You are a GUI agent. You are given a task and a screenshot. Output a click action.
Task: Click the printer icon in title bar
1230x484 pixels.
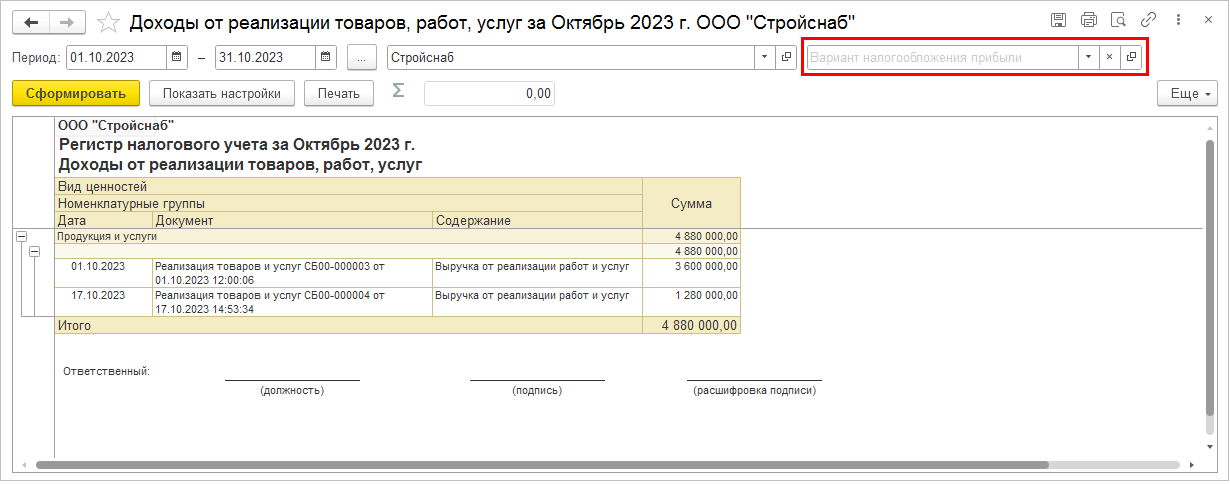point(1089,20)
